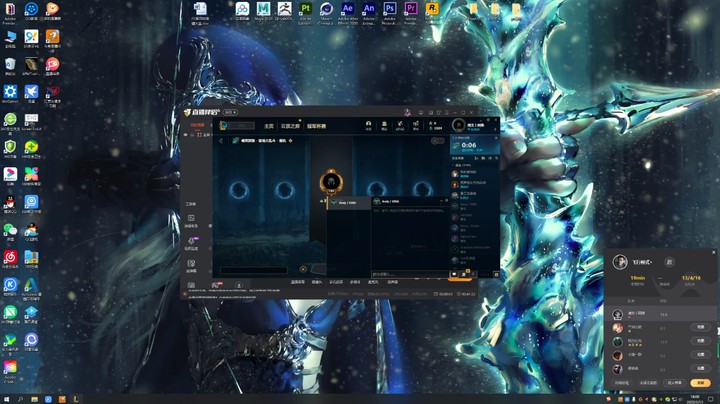
Task: Click the badged icon in streaming app's bottom-left
Action: [215, 285]
